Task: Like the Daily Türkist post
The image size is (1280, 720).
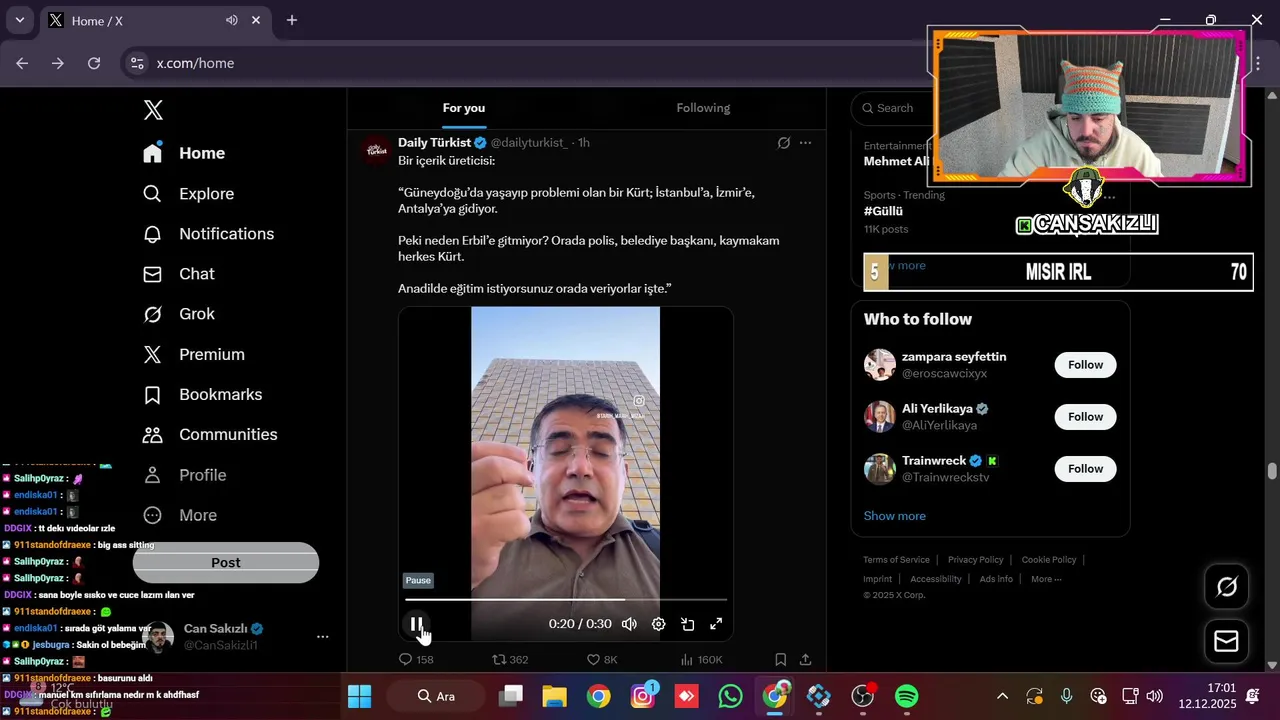Action: 602,660
